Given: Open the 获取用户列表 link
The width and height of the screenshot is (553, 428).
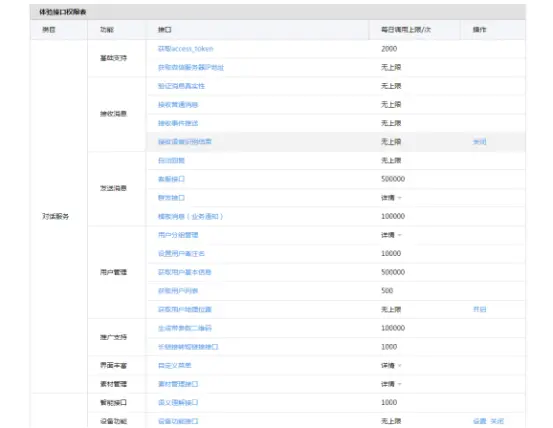Looking at the screenshot, I should click(x=178, y=291).
